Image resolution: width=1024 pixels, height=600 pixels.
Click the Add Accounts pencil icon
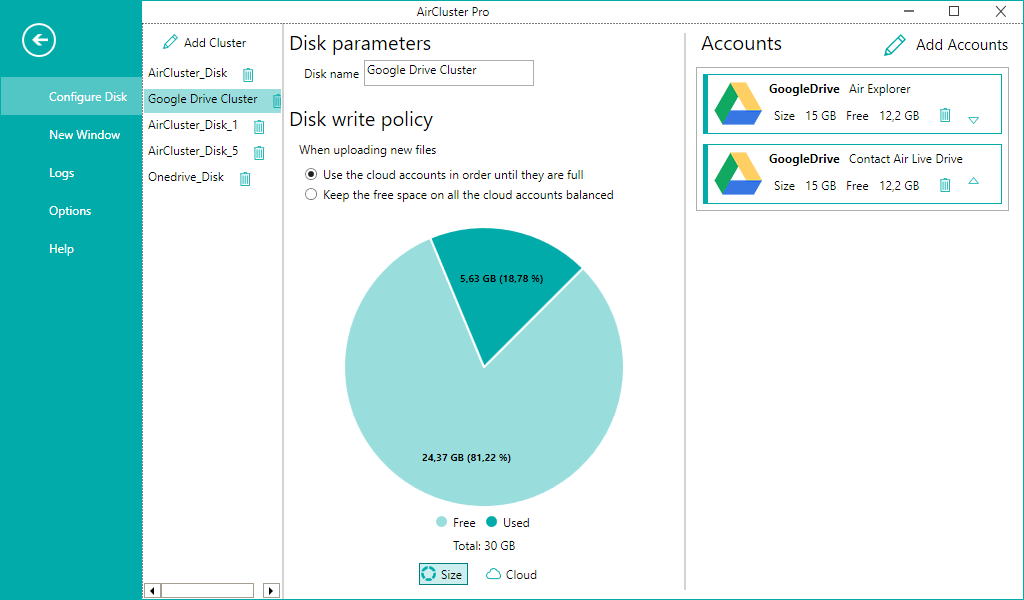895,45
